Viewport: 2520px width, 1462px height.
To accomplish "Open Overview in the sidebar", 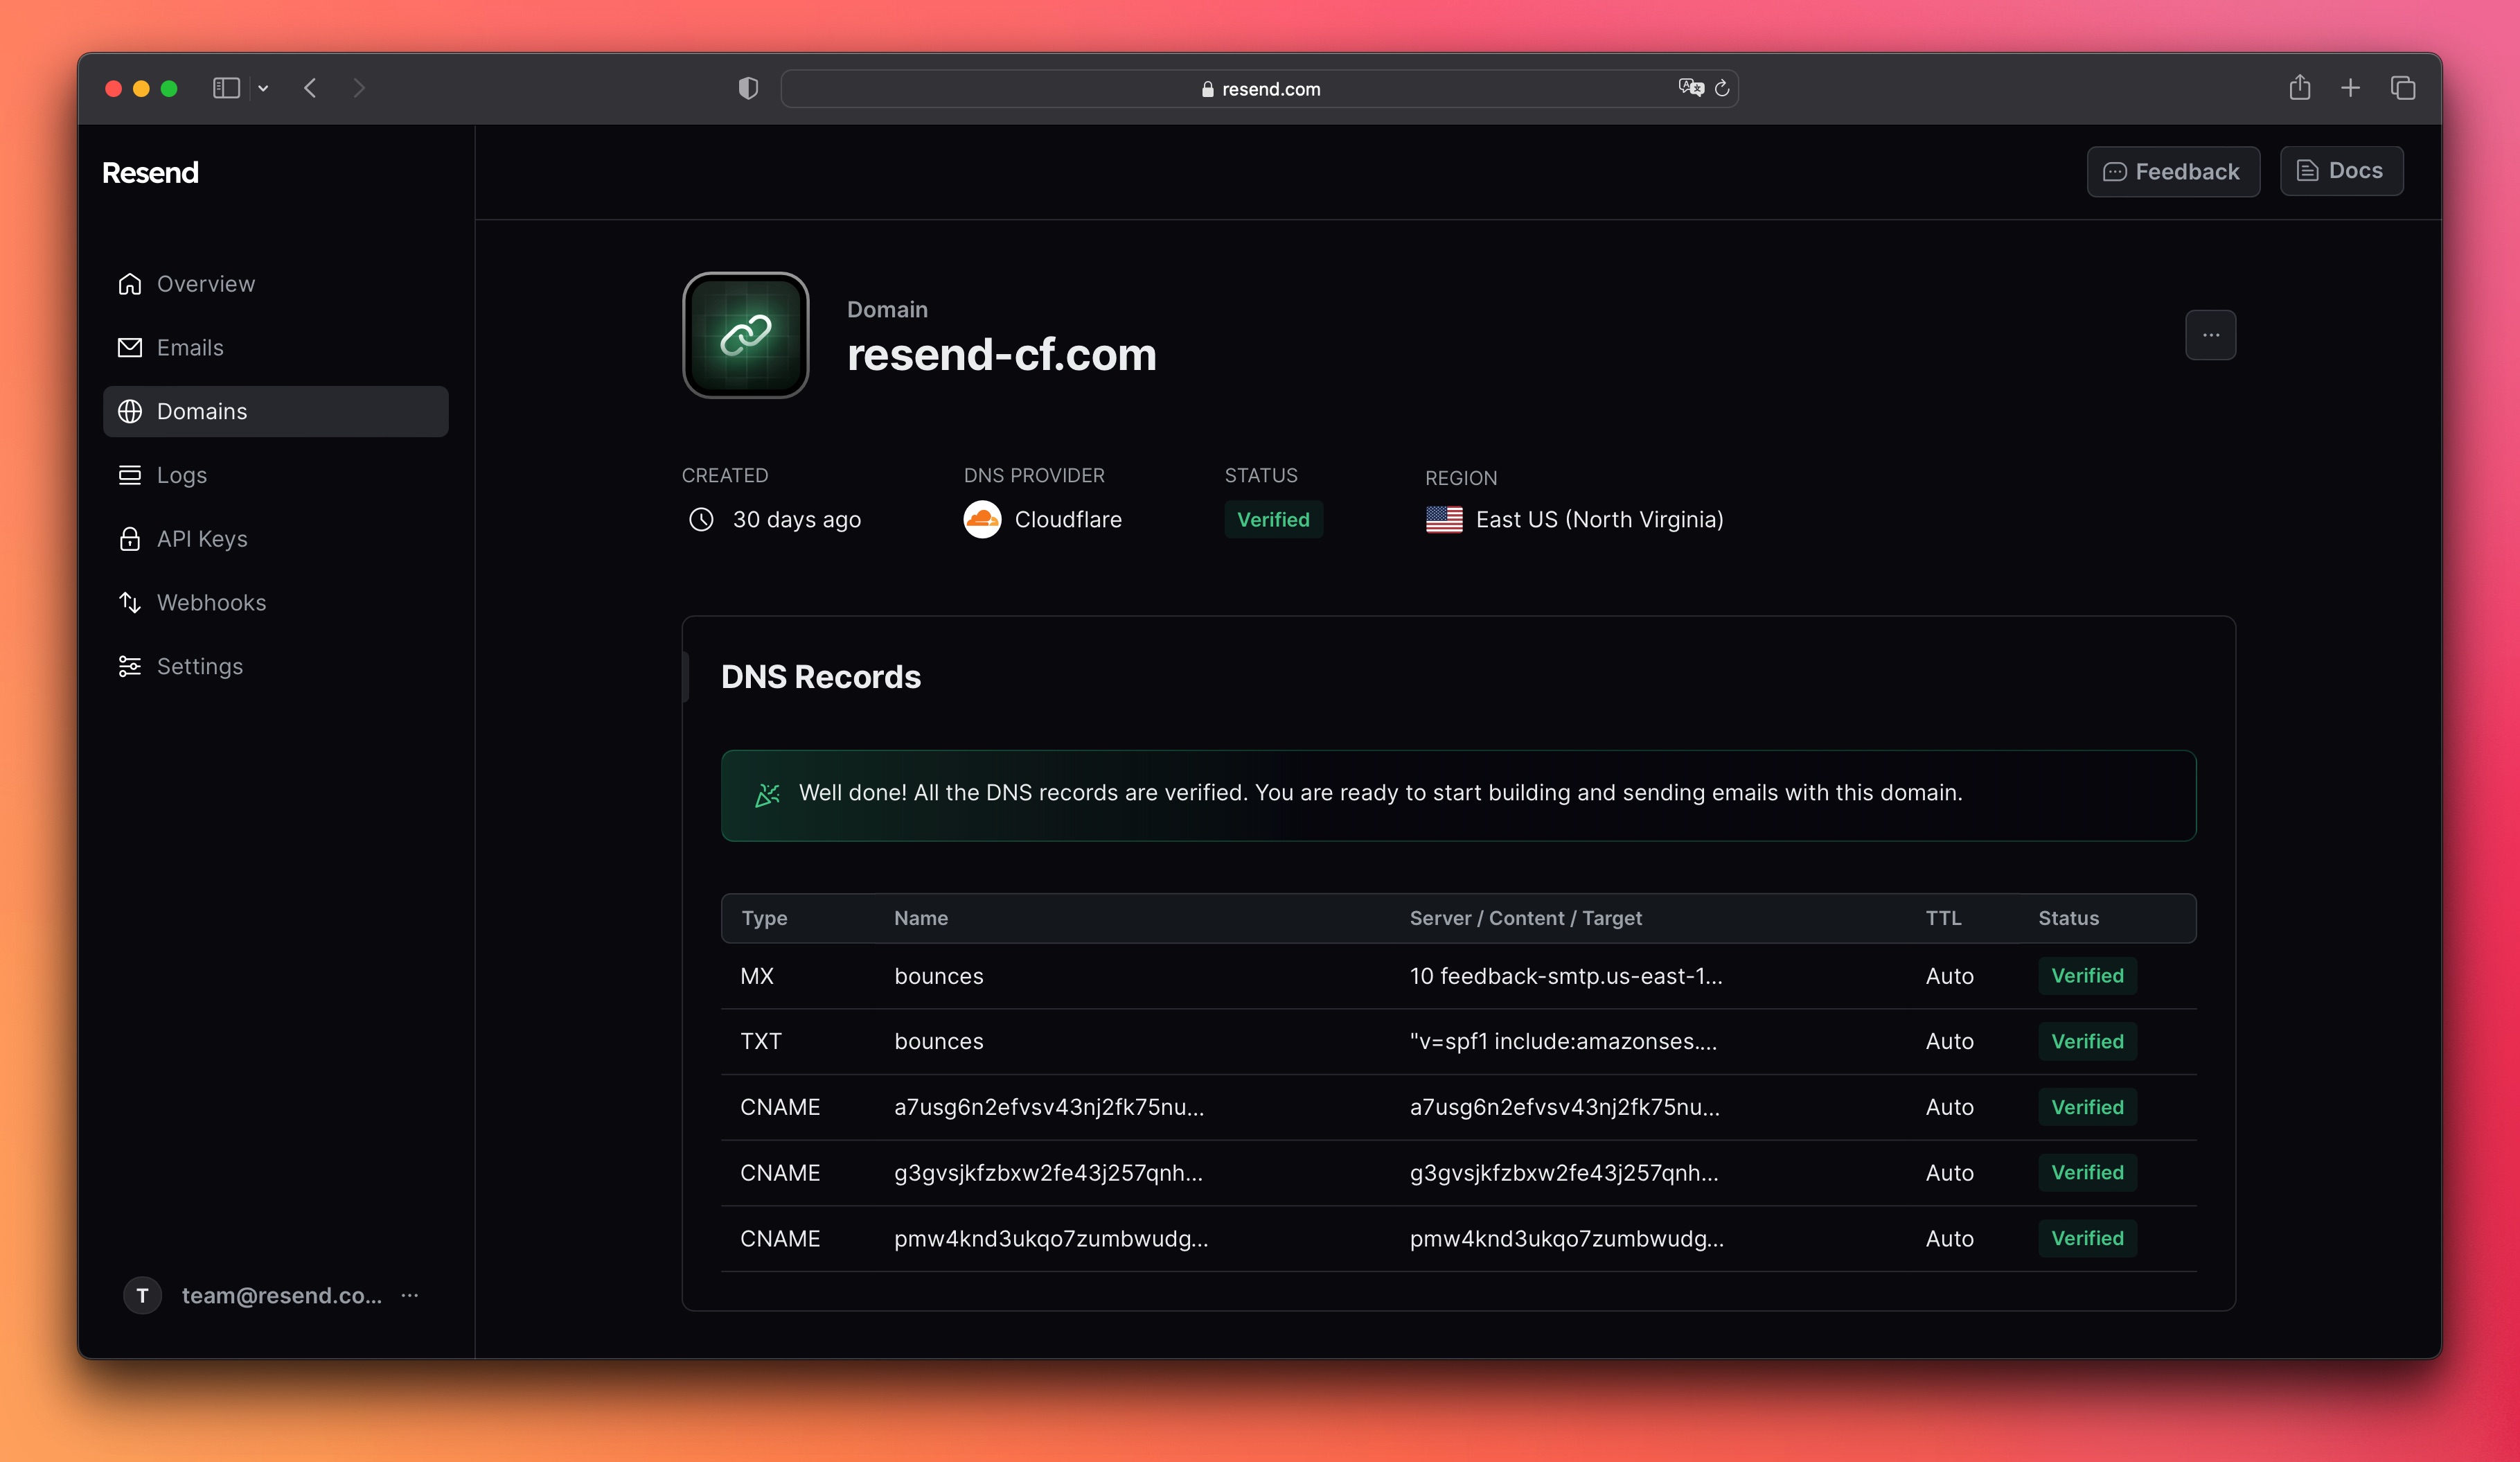I will pyautogui.click(x=275, y=284).
